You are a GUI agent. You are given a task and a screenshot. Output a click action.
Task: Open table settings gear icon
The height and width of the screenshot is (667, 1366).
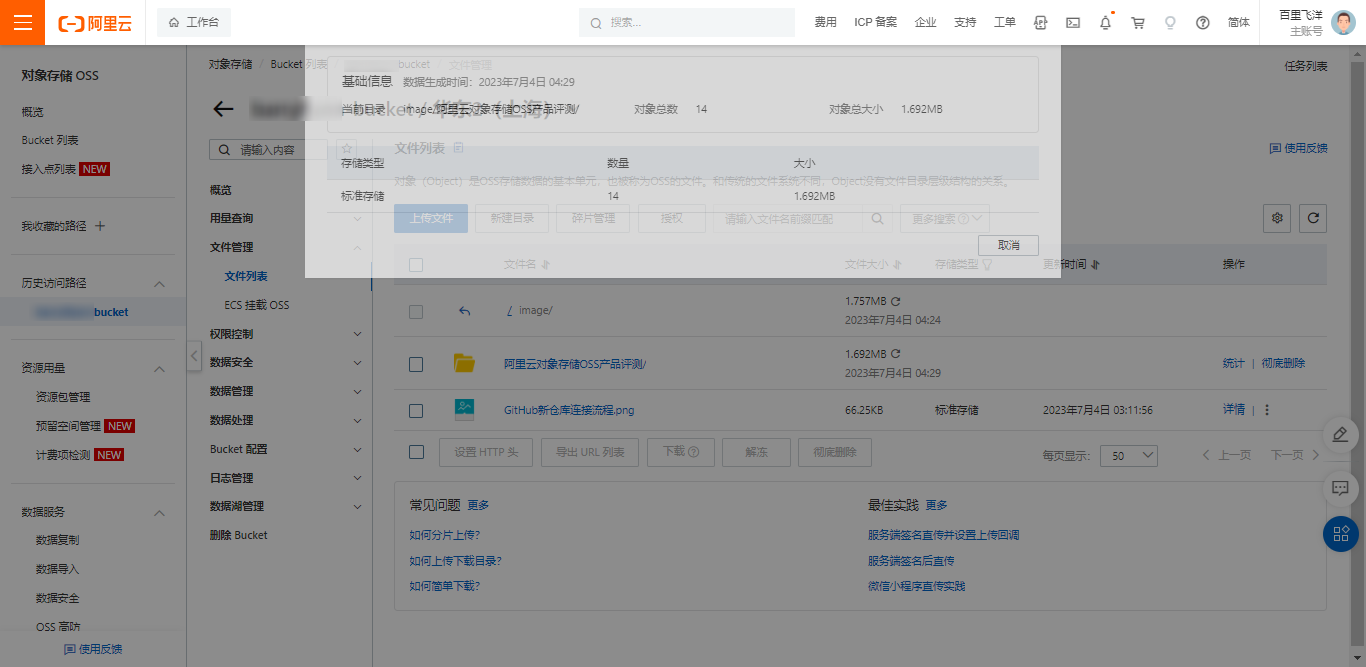tap(1276, 218)
